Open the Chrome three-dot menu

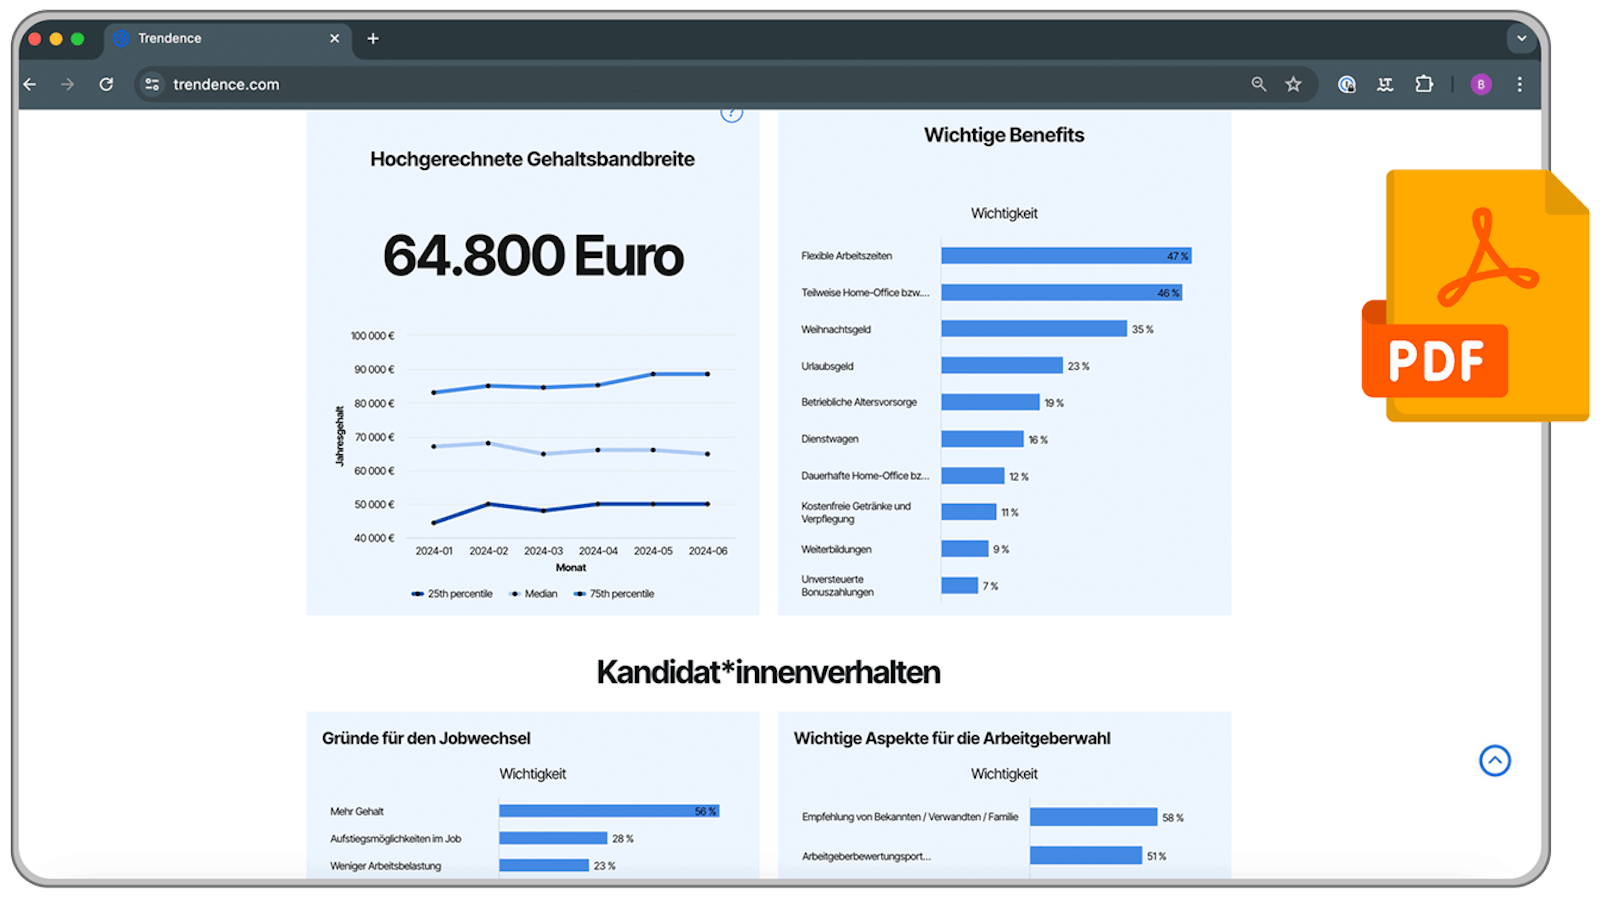coord(1519,85)
